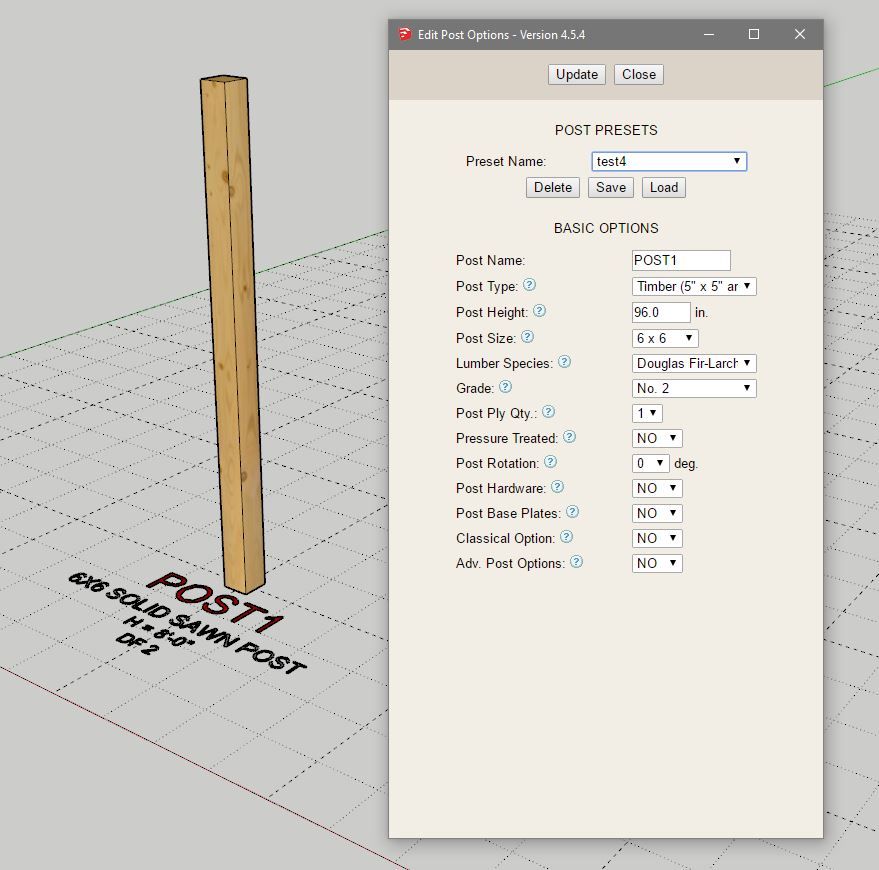Click the Update button
This screenshot has height=870, width=879.
pyautogui.click(x=577, y=75)
